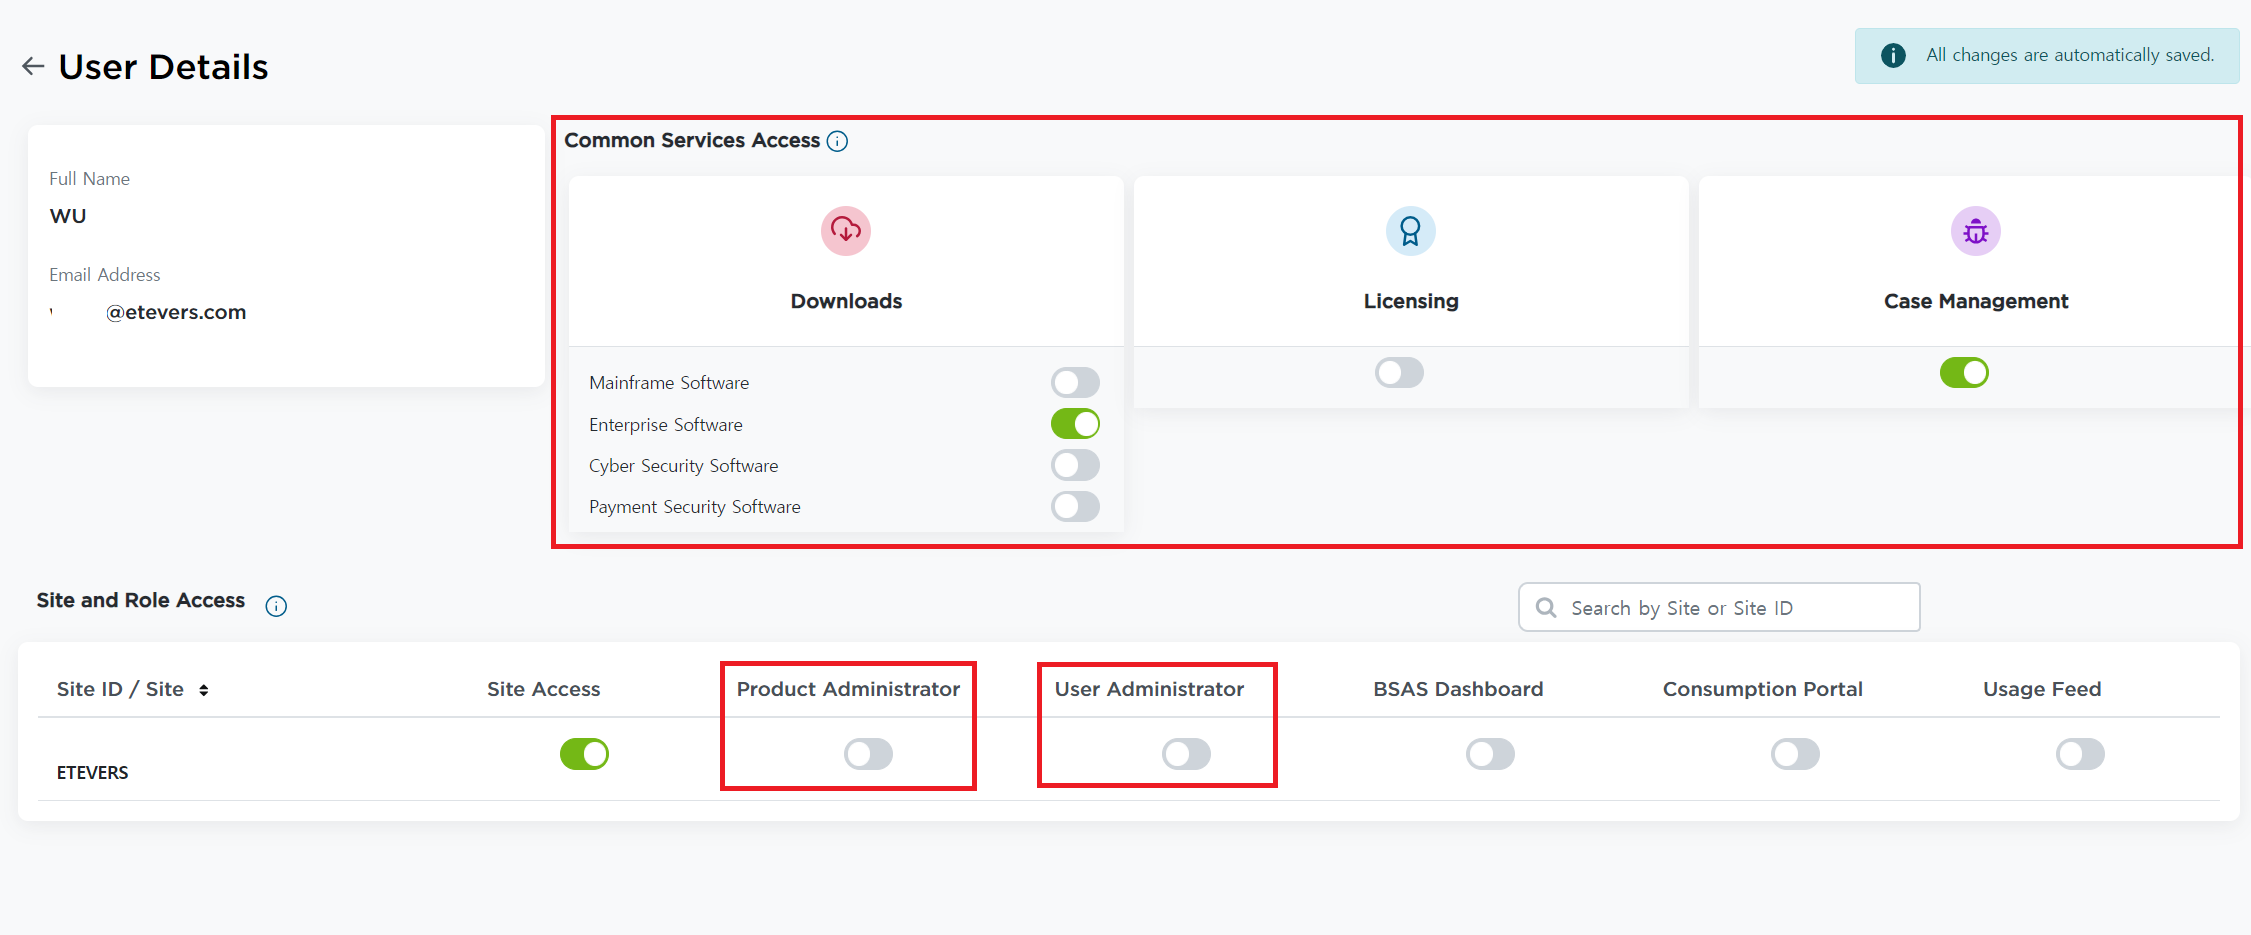Image resolution: width=2251 pixels, height=935 pixels.
Task: Click the Downloads cloud icon
Action: [x=845, y=231]
